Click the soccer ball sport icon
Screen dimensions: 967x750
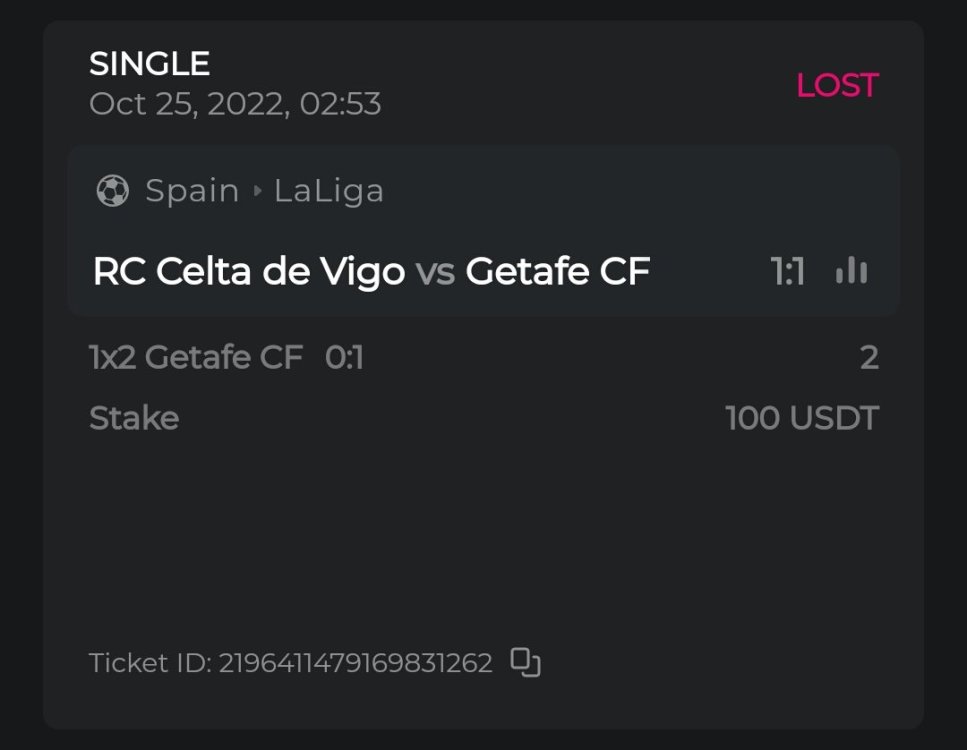pos(112,190)
